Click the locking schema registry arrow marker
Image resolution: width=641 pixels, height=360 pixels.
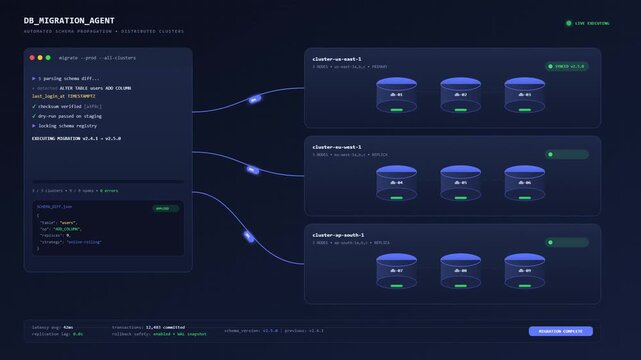34,126
